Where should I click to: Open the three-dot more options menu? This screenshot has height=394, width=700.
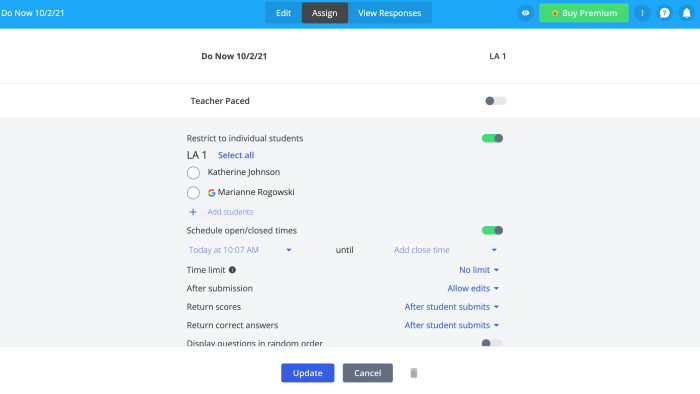[642, 13]
